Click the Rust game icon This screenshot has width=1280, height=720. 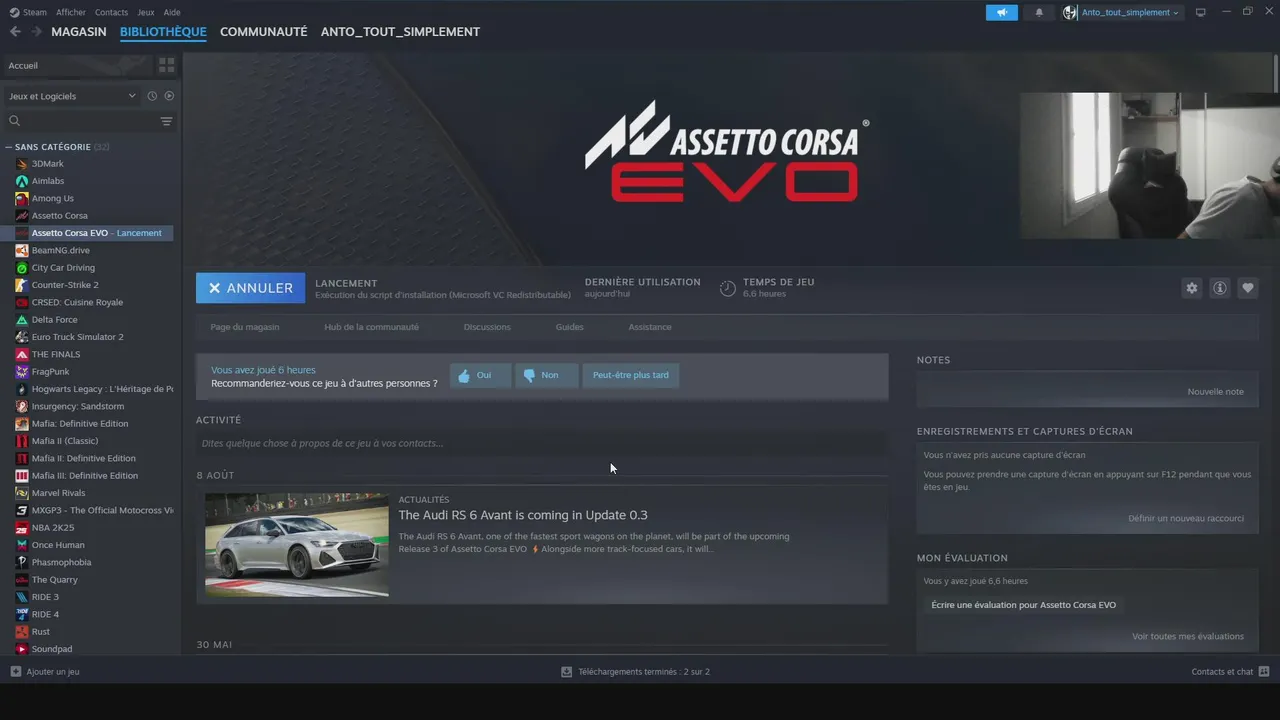tap(22, 632)
